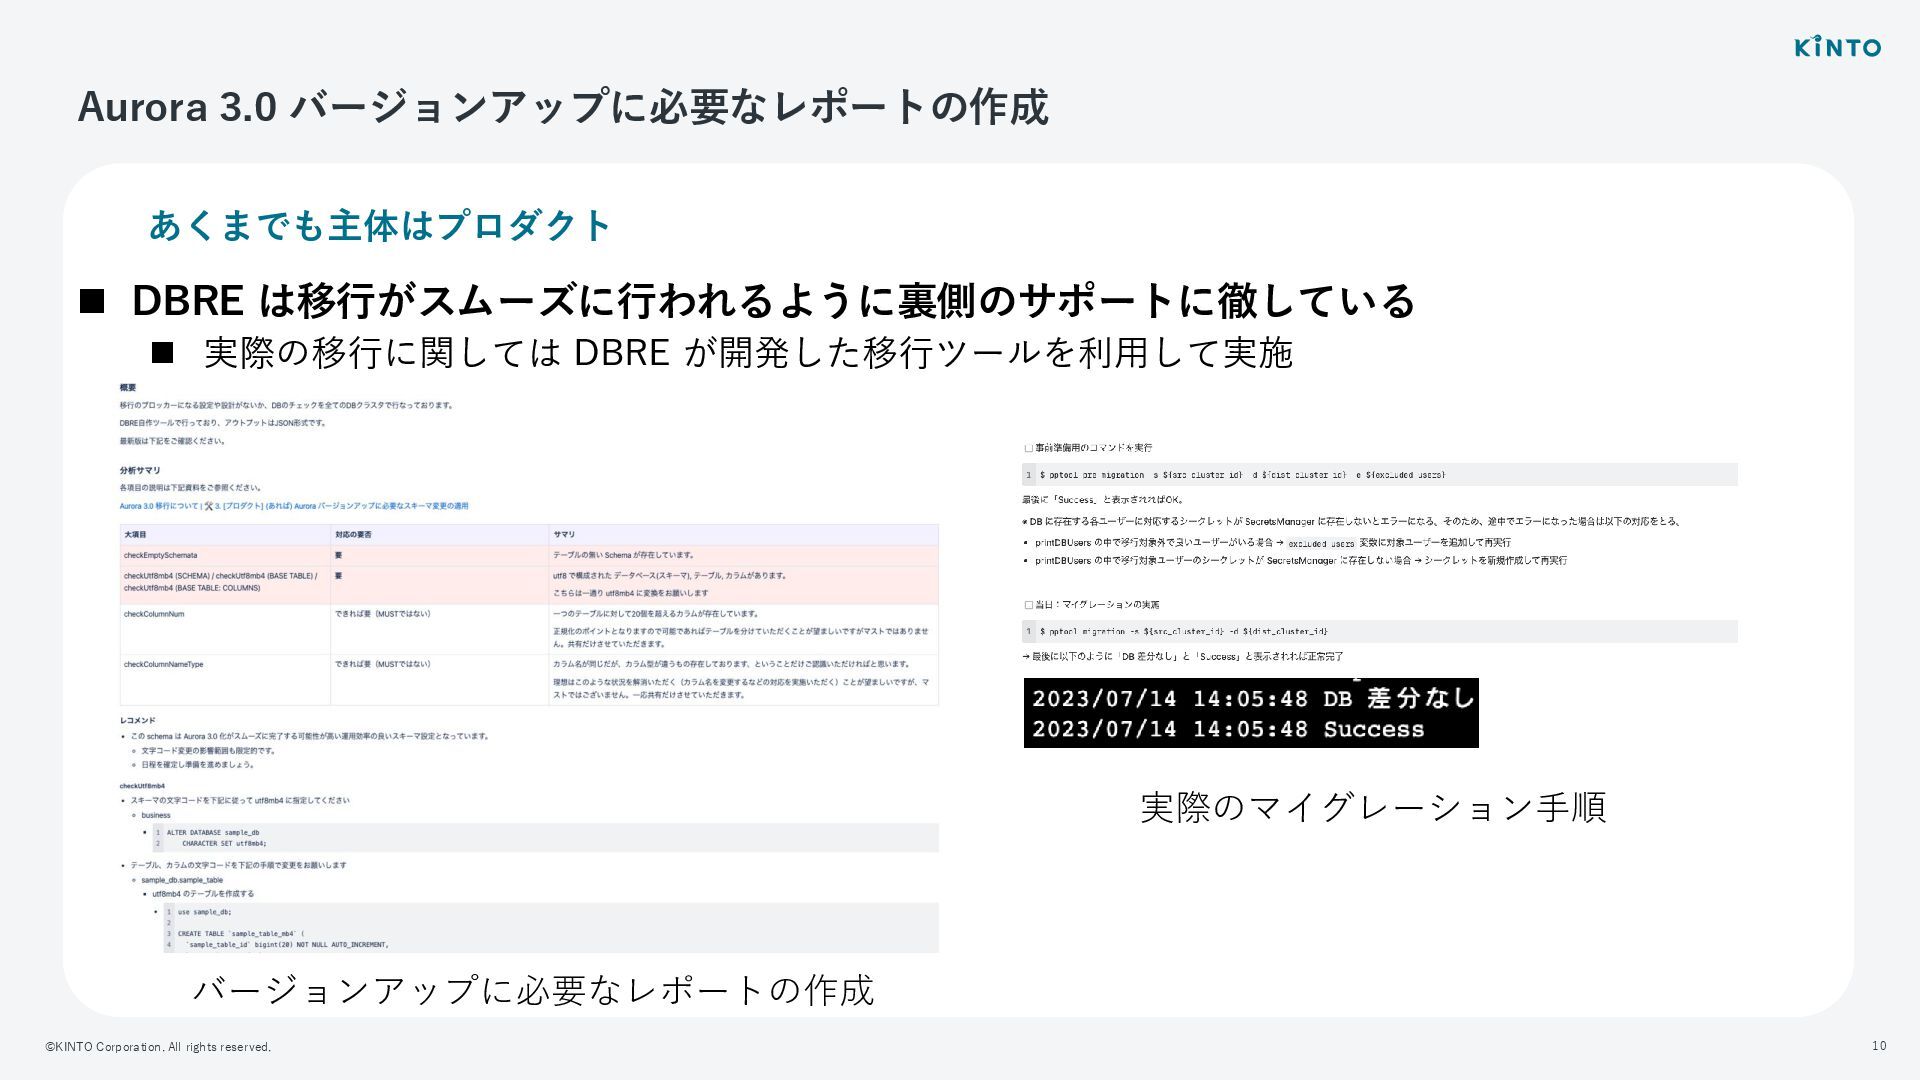Click the 分析サマリ heading
This screenshot has height=1080, width=1920.
coord(140,470)
